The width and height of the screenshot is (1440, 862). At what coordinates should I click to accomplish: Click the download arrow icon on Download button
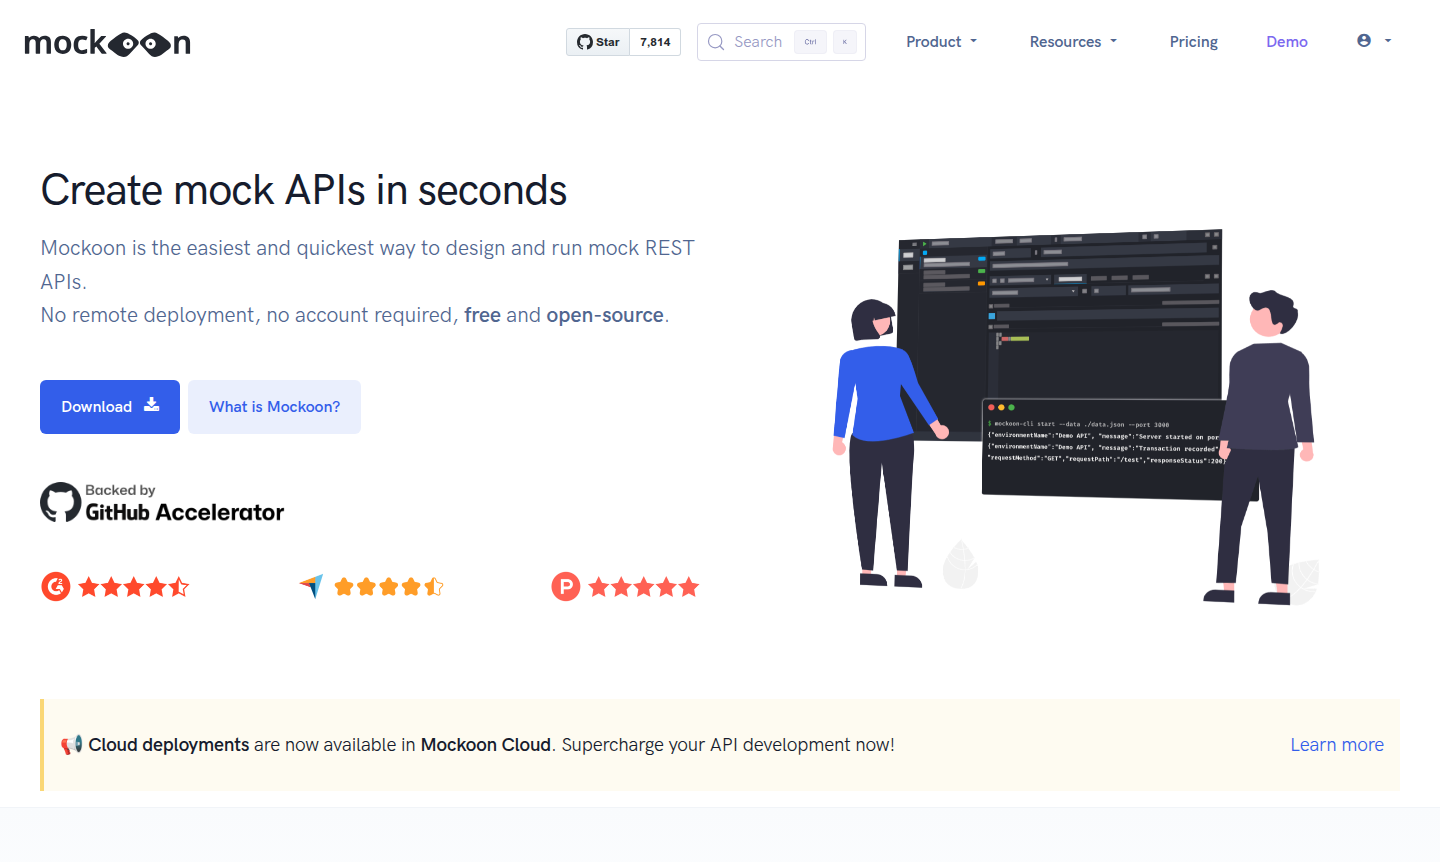151,406
